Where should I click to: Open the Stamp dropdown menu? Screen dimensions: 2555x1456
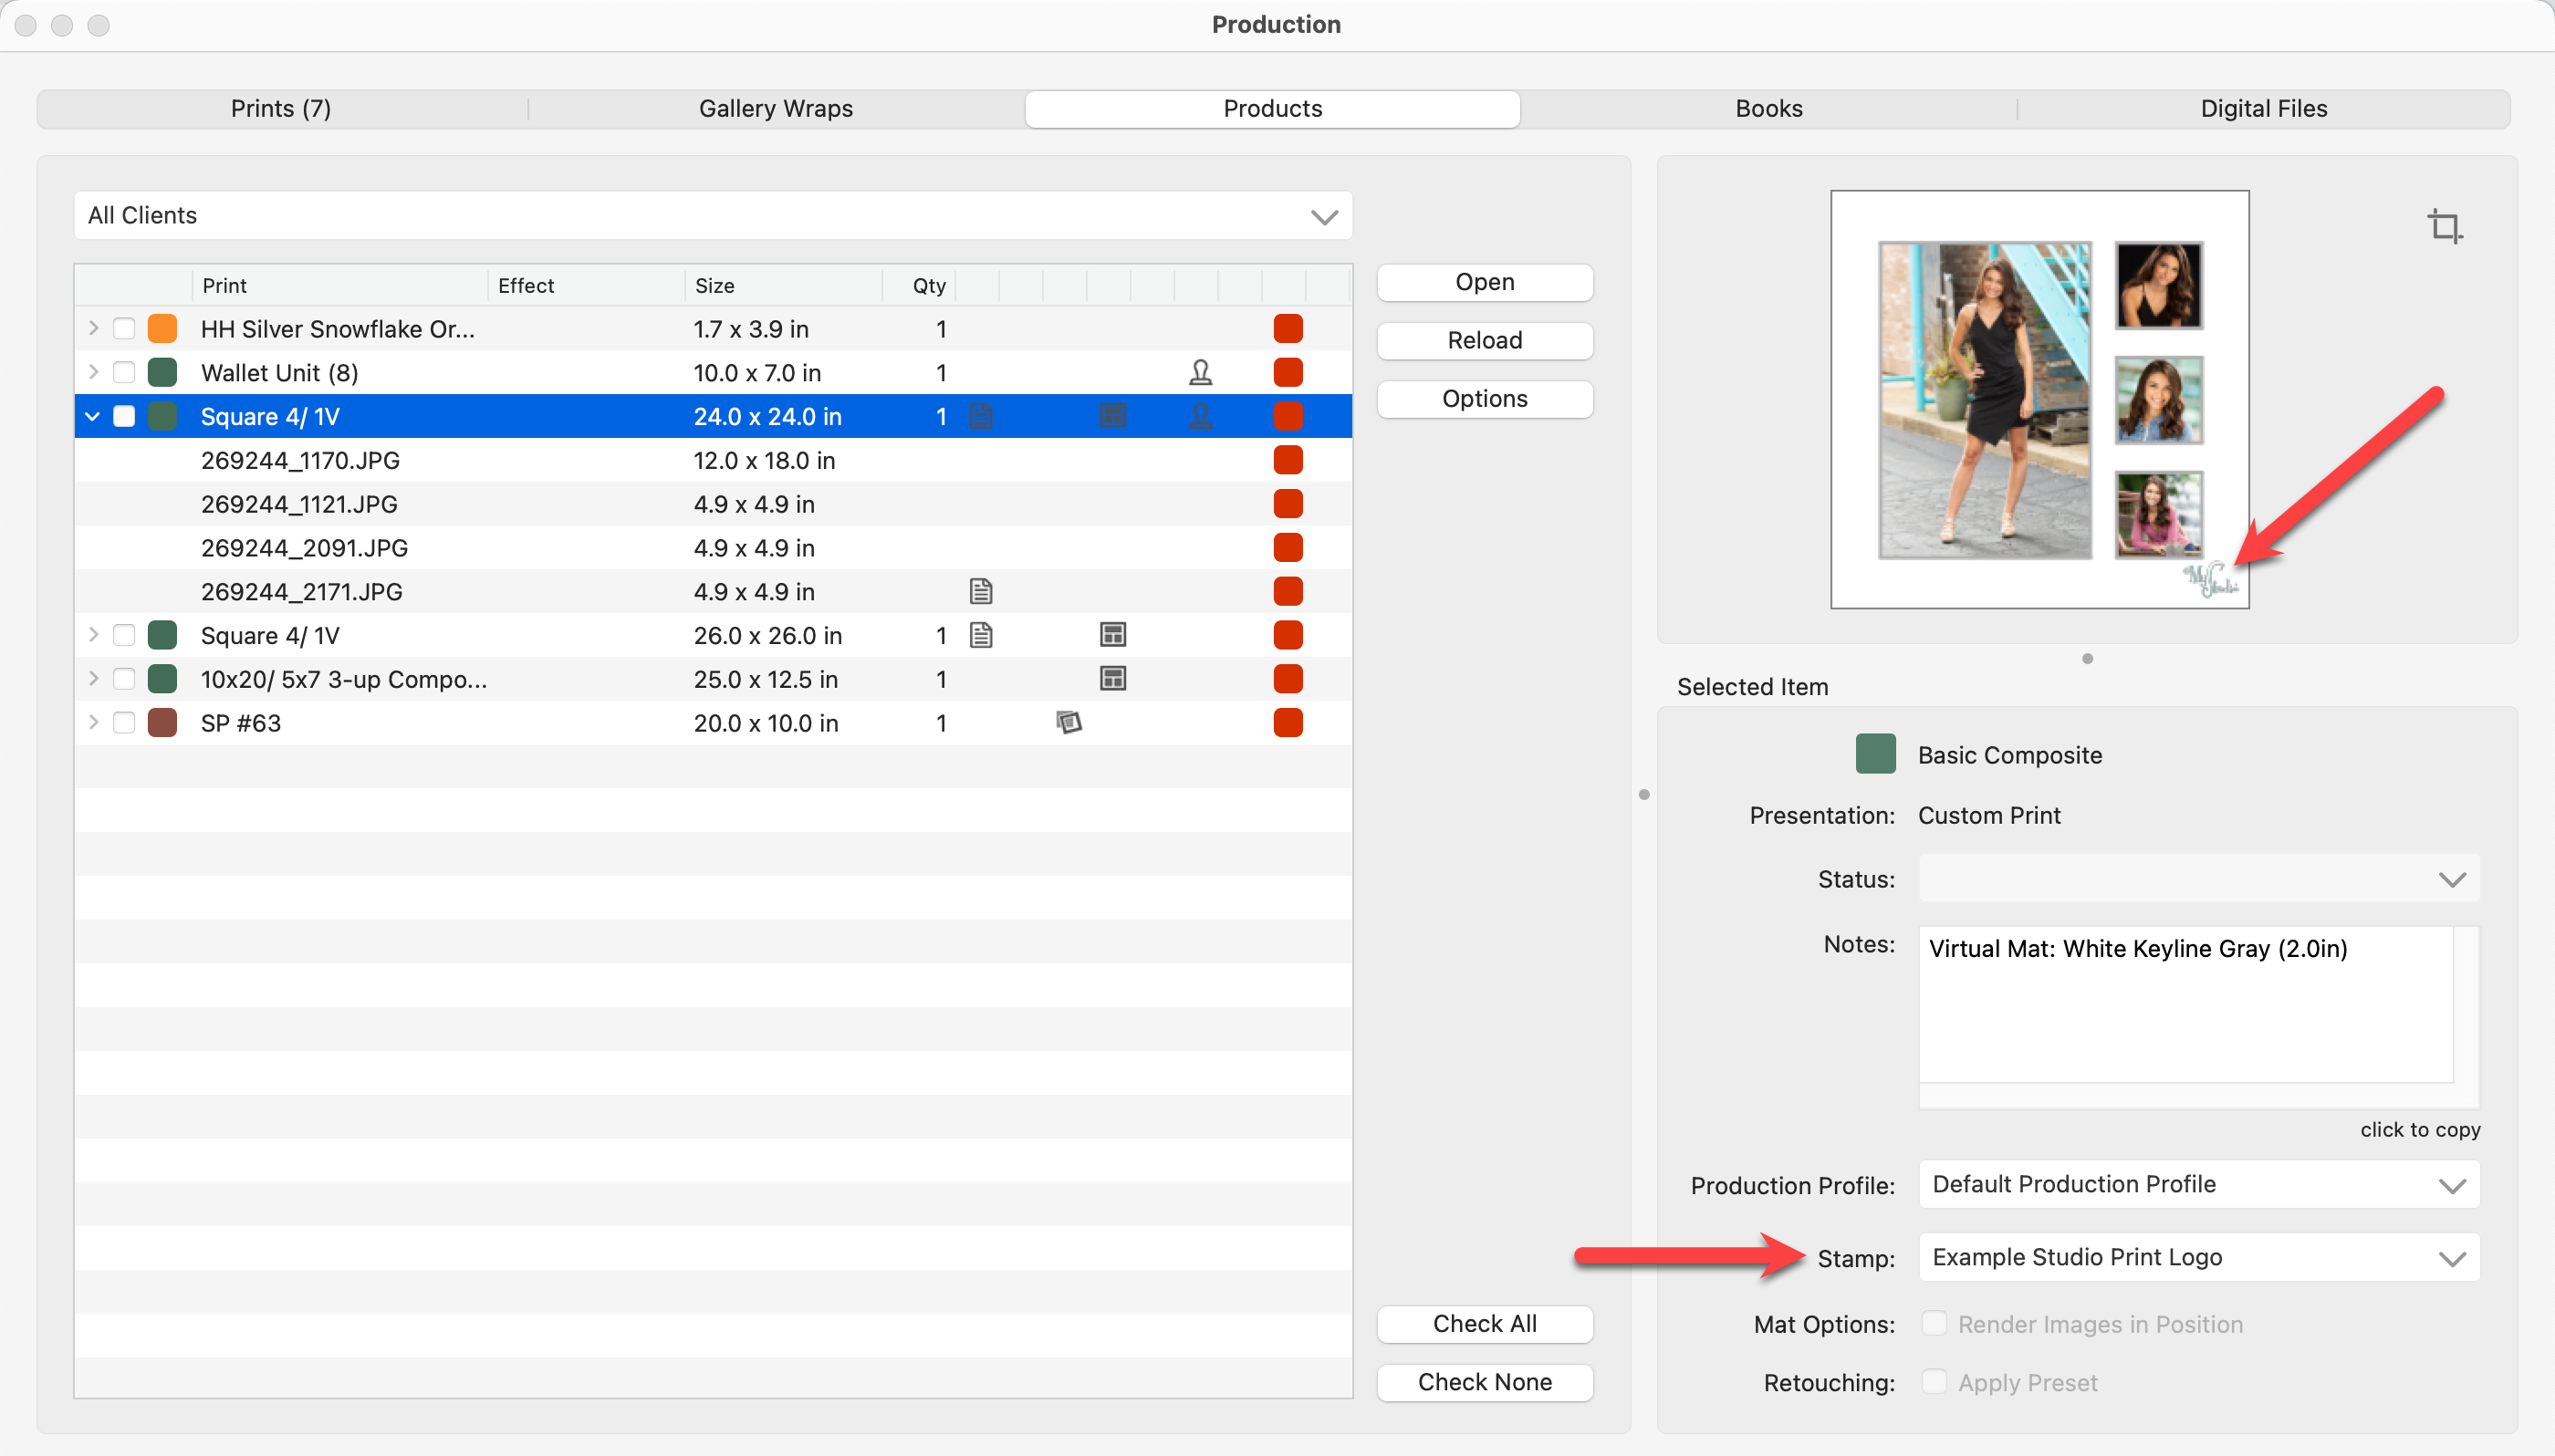pos(2198,1257)
